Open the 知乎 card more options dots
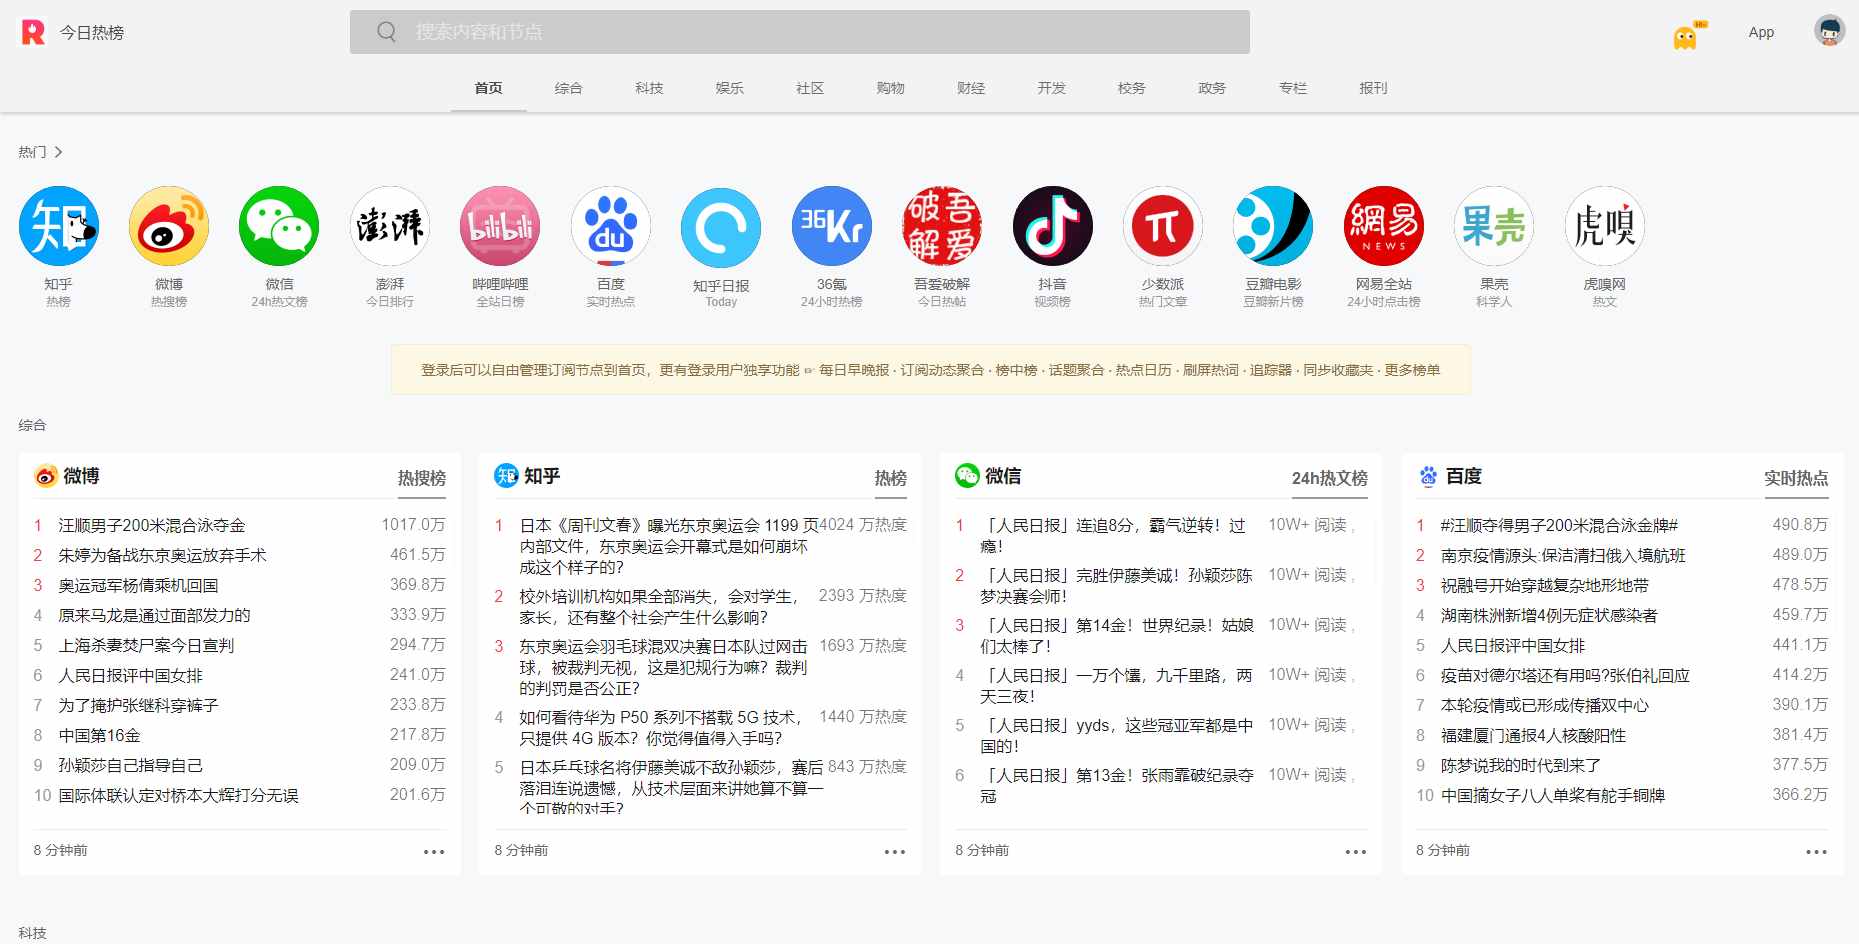 pos(895,852)
